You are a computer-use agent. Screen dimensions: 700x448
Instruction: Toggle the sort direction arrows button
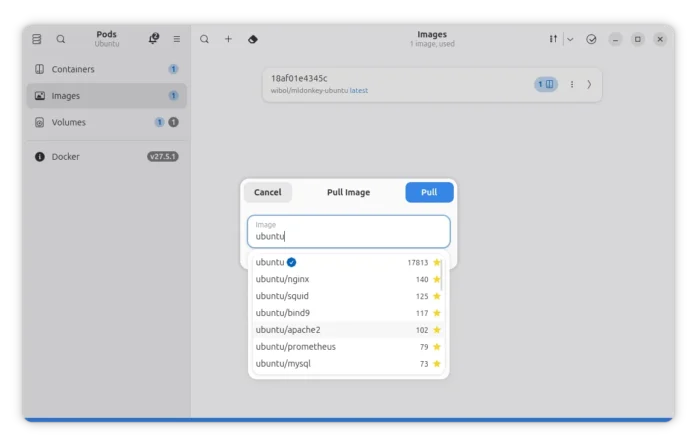click(553, 39)
